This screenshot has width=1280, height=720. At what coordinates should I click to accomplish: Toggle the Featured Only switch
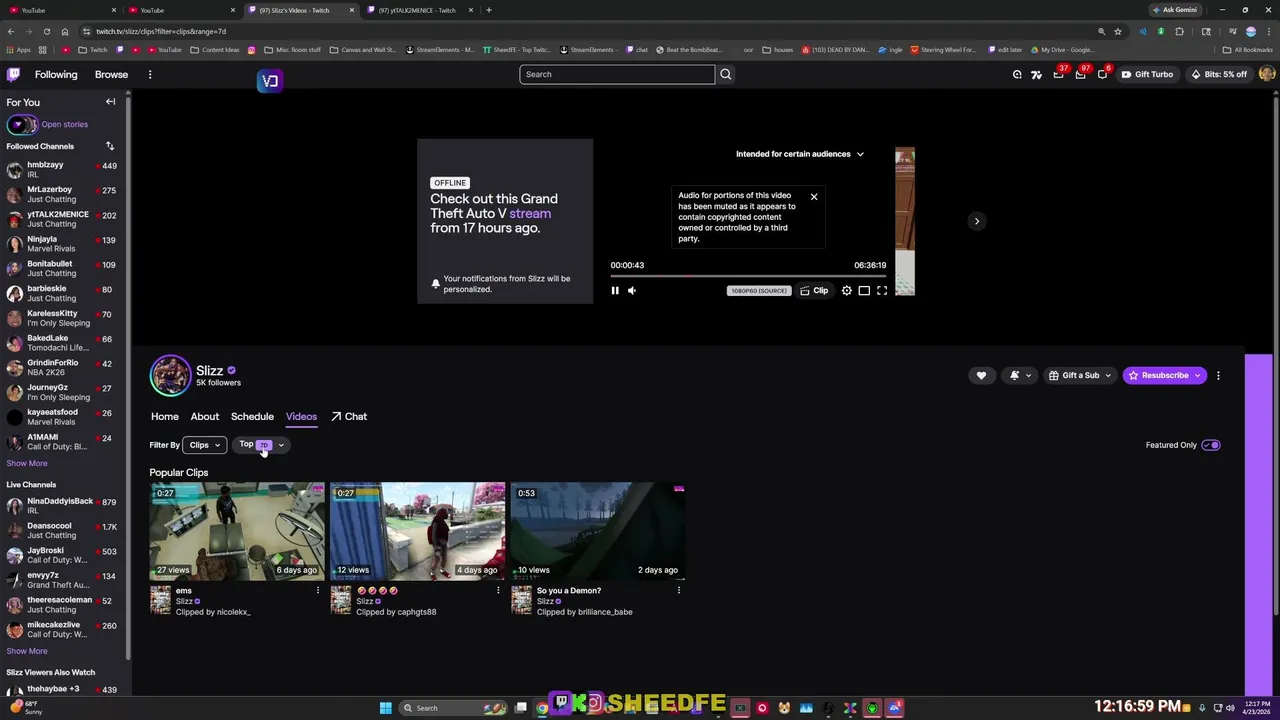[x=1211, y=445]
